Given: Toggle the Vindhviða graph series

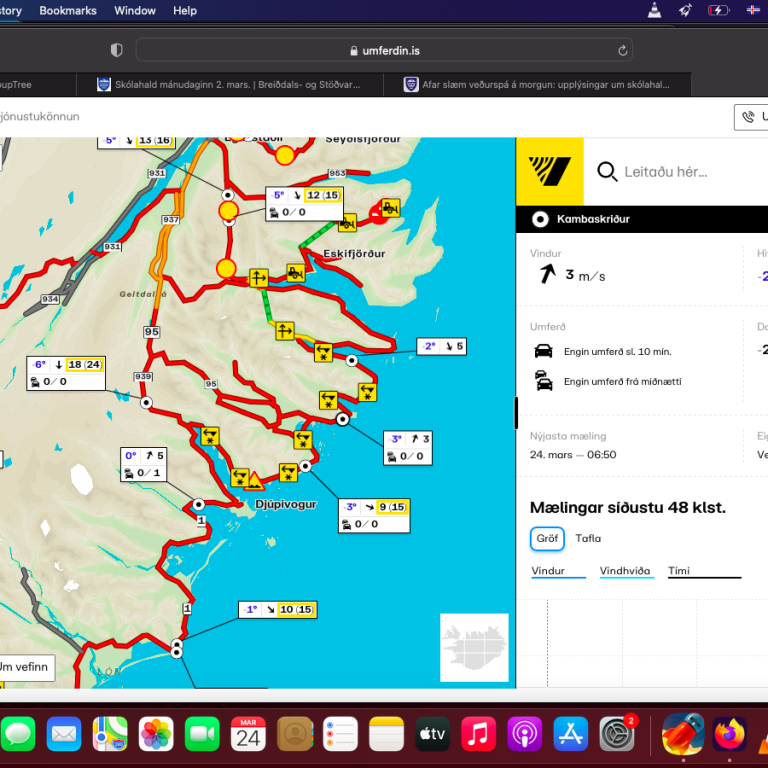Looking at the screenshot, I should (x=625, y=571).
